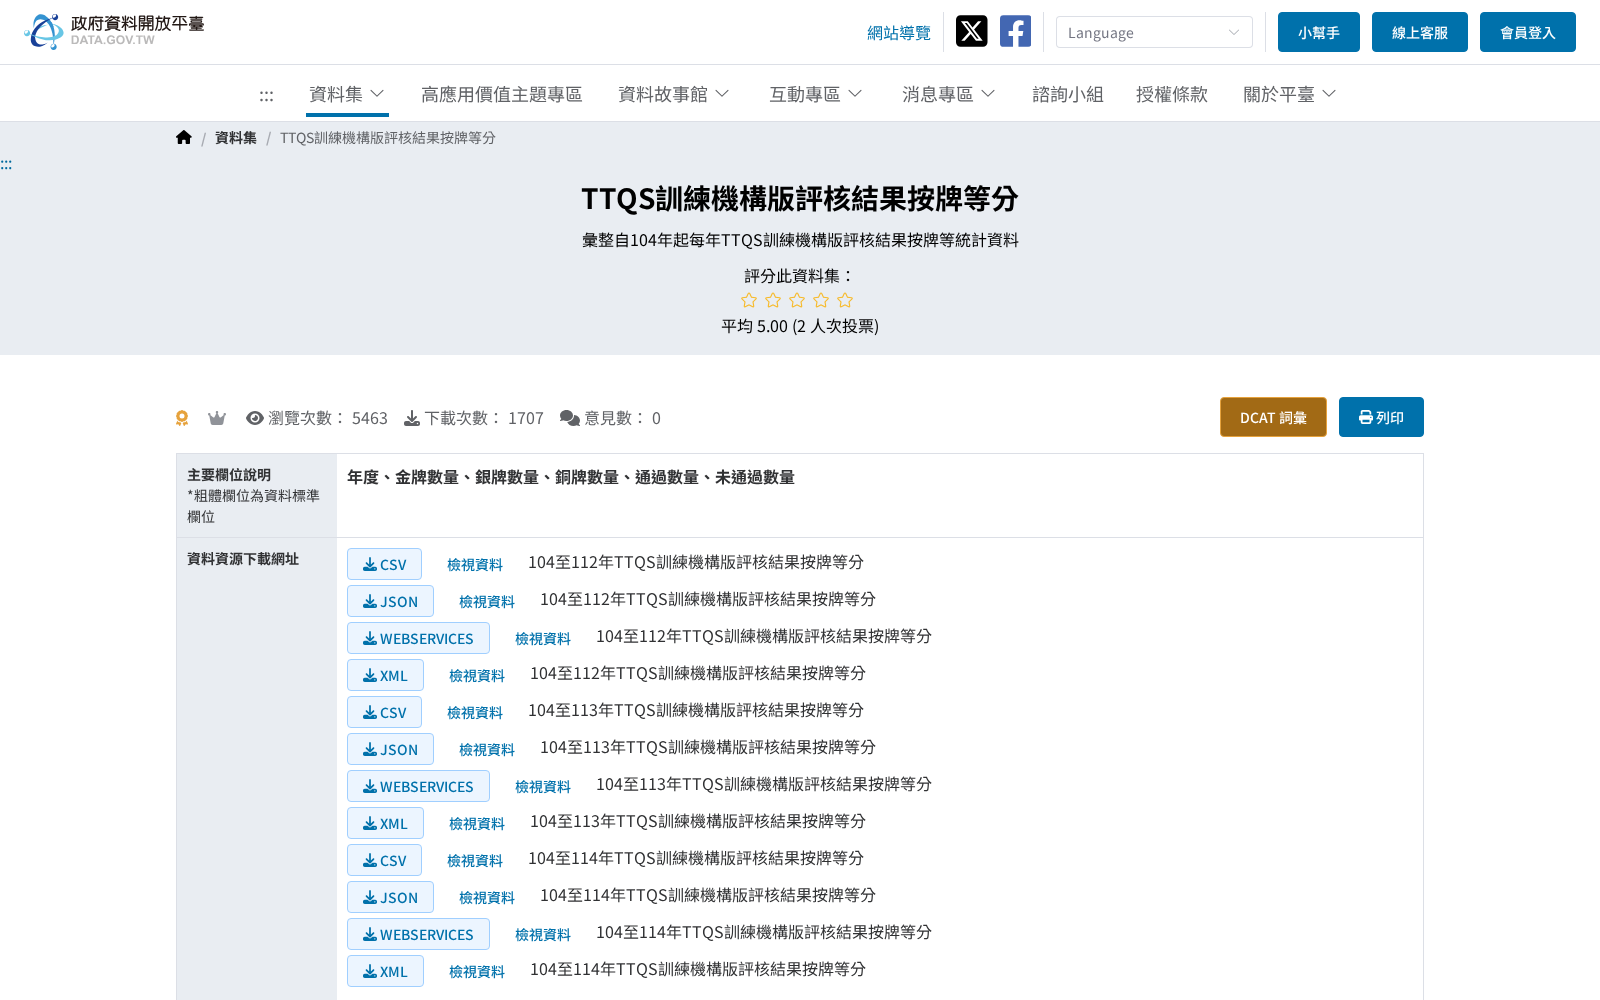Click the 小幫手 button
The image size is (1600, 1000).
[1319, 32]
